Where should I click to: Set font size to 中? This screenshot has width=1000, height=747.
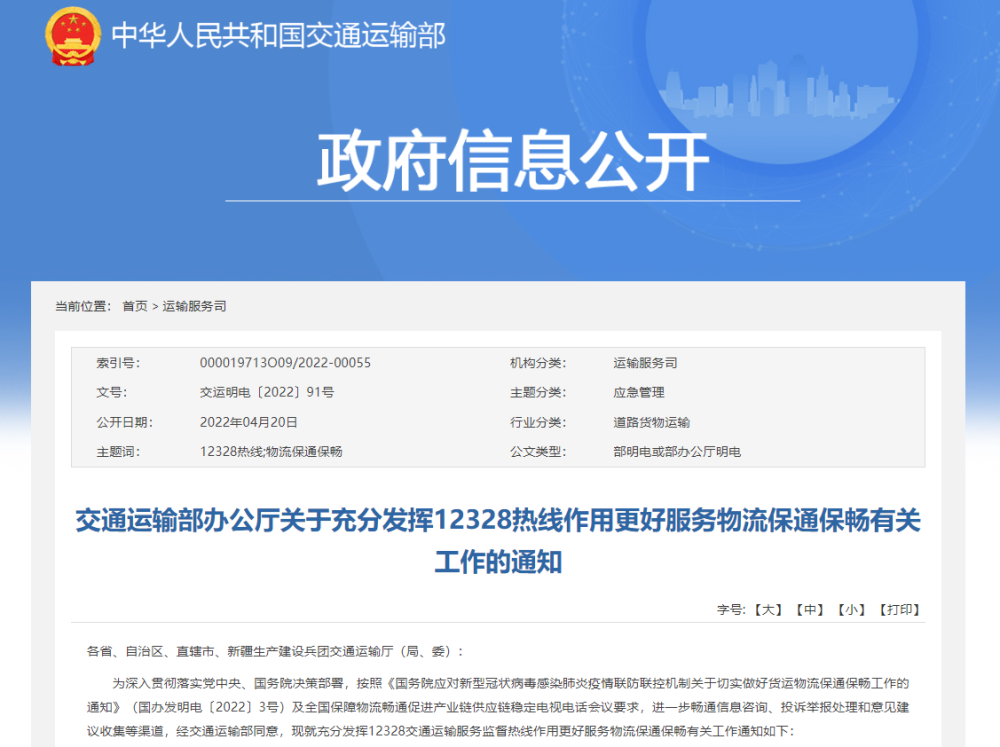810,609
